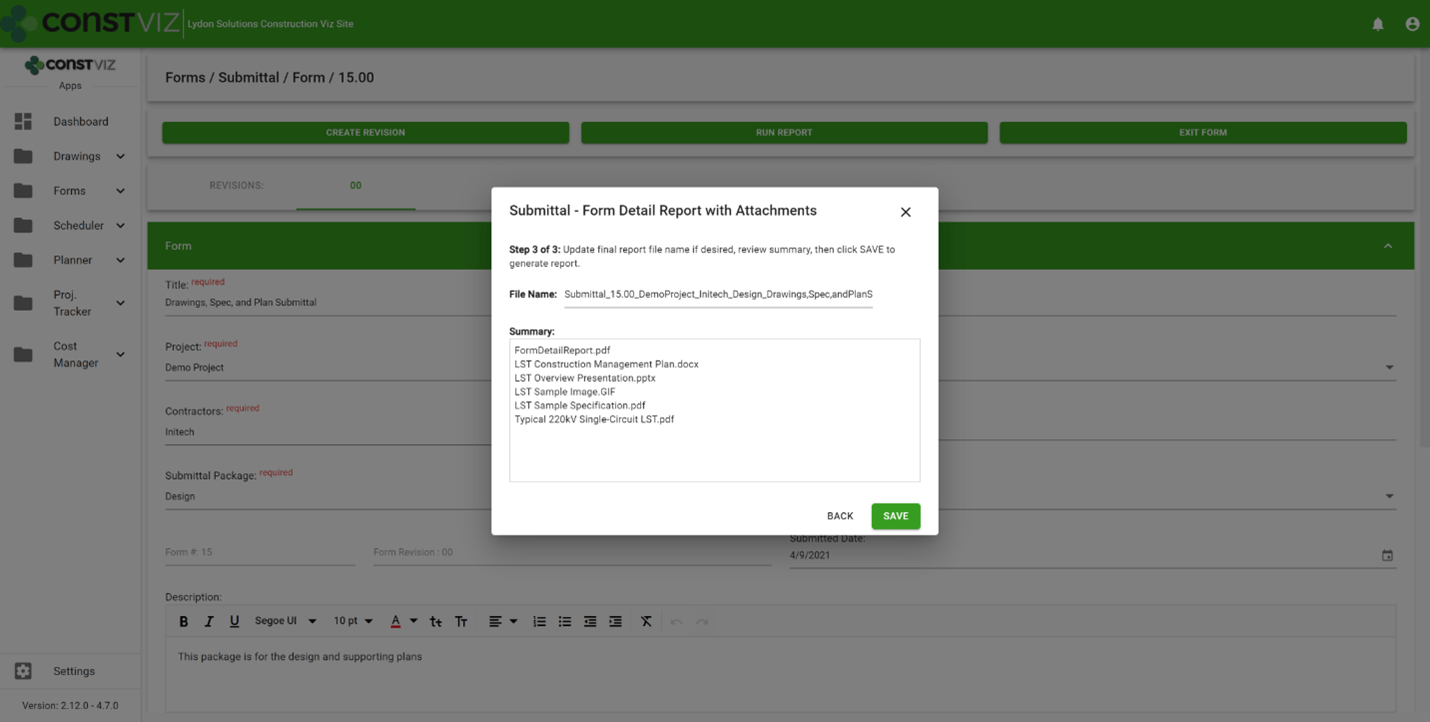Open the Segoe UI font dropdown
1430x722 pixels.
click(285, 622)
